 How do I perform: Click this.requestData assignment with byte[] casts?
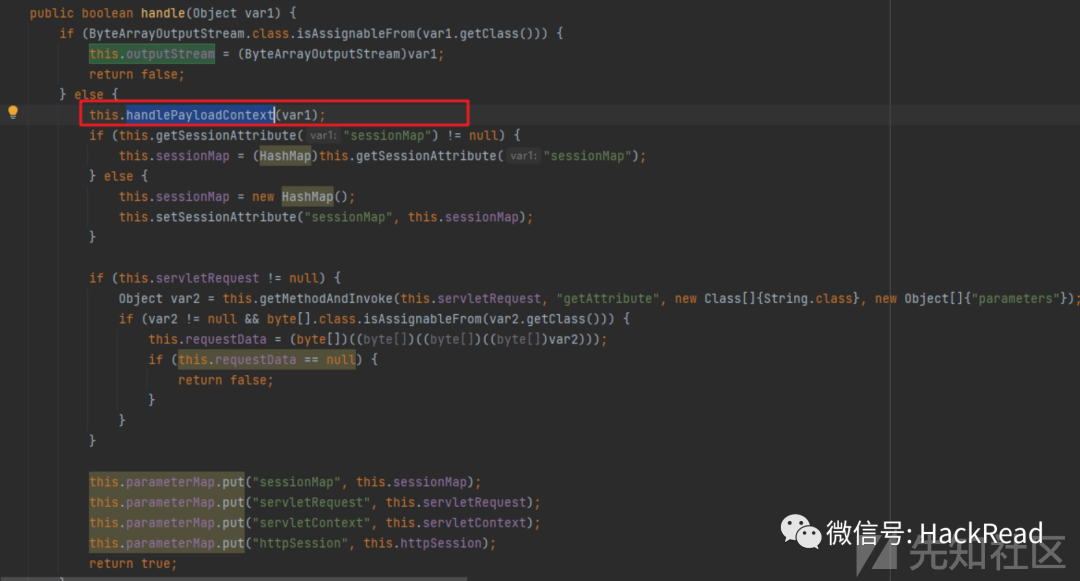tap(377, 339)
